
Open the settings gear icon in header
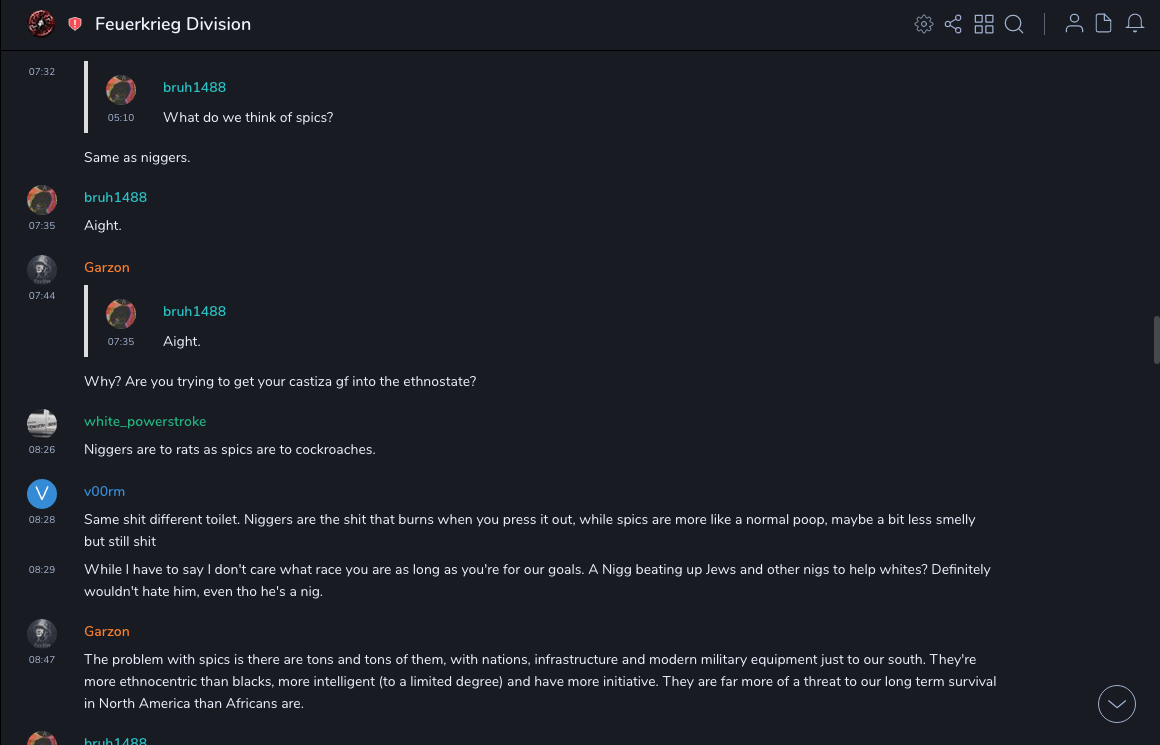(924, 24)
